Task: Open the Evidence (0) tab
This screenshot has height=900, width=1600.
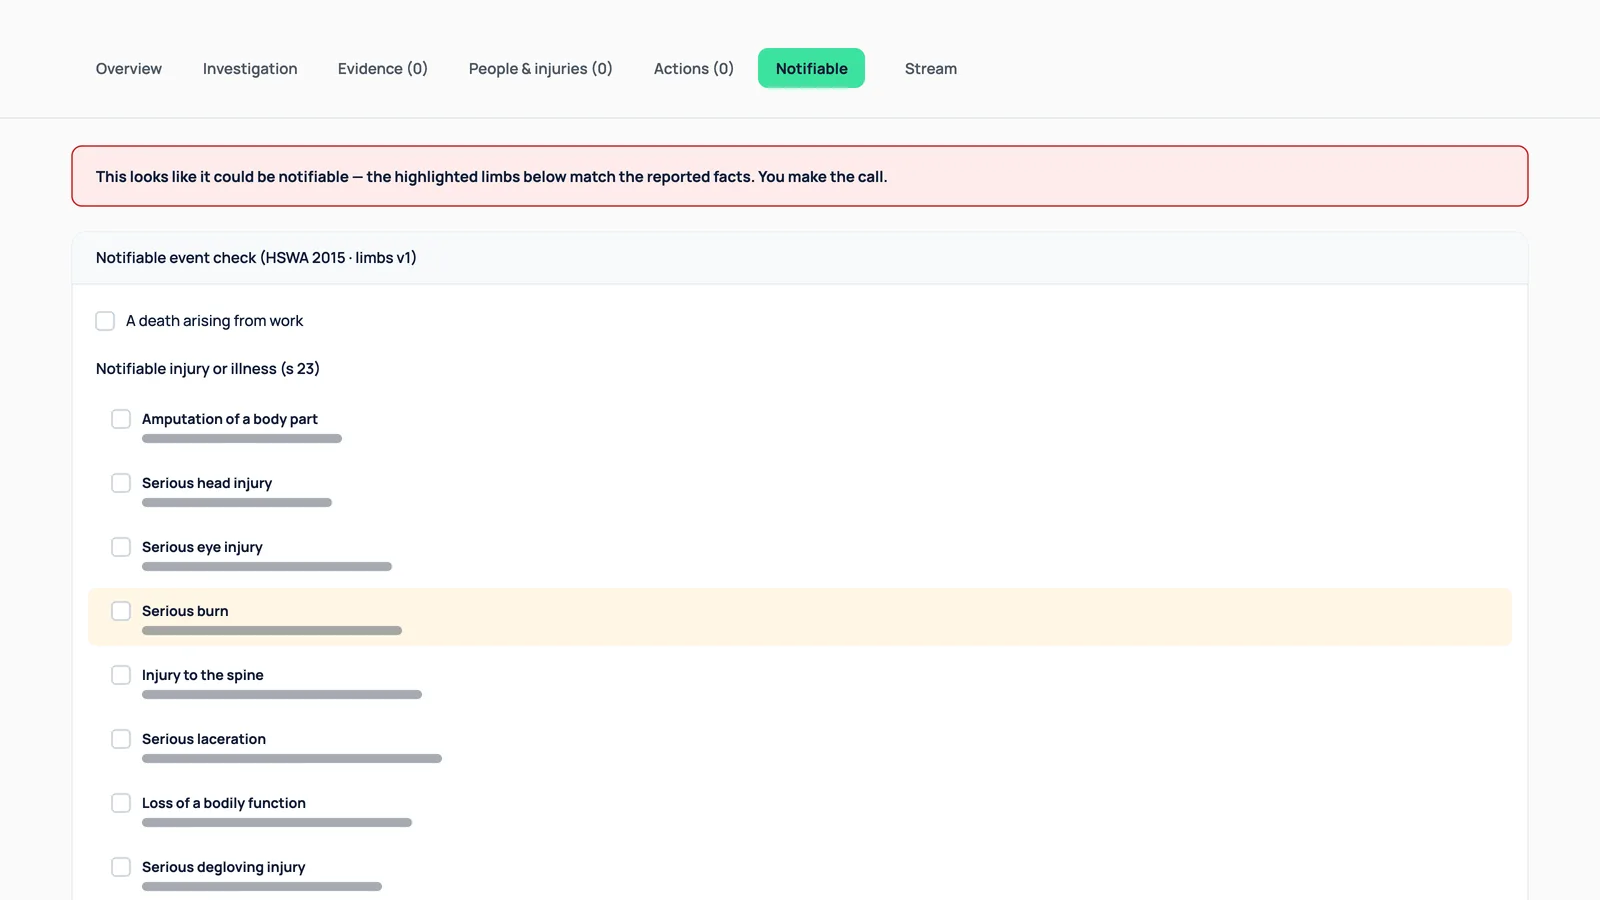Action: coord(382,68)
